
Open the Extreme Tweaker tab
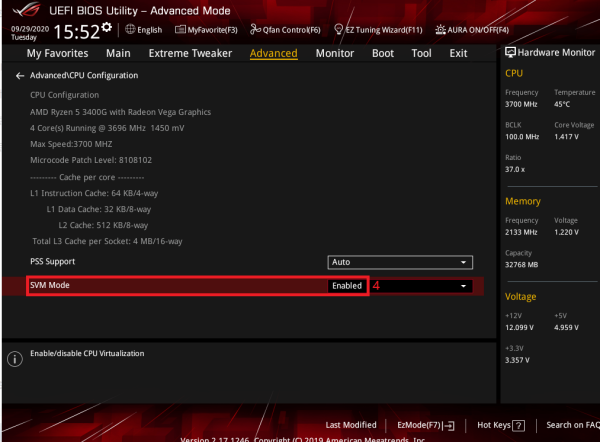pos(190,53)
